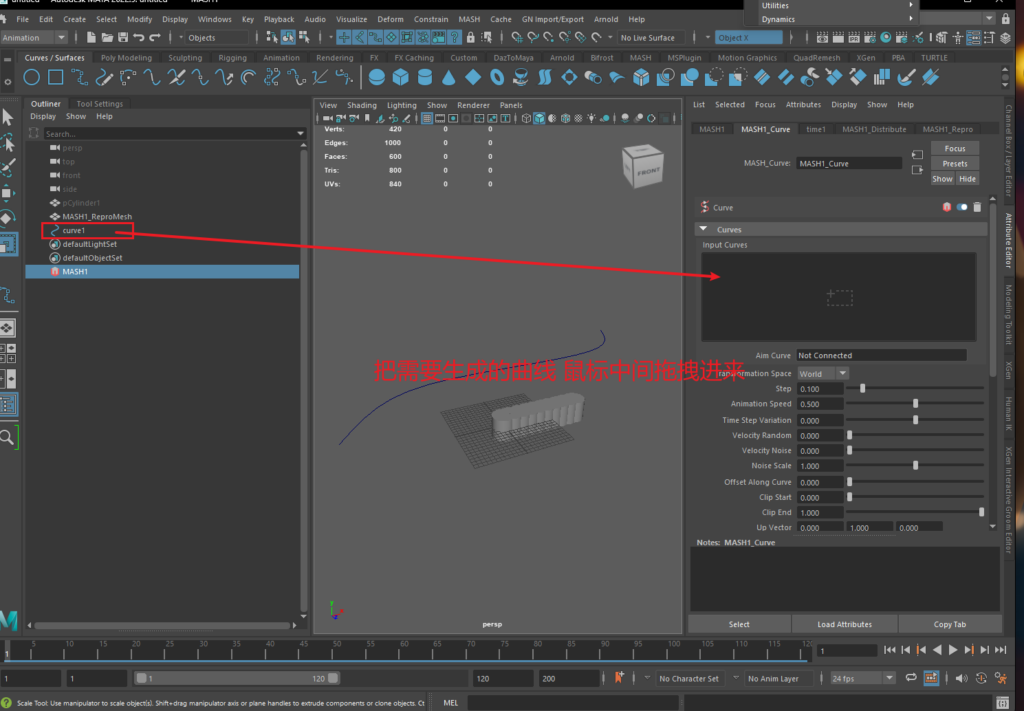Open the 24 fps dropdown
The height and width of the screenshot is (711, 1024).
(x=862, y=678)
